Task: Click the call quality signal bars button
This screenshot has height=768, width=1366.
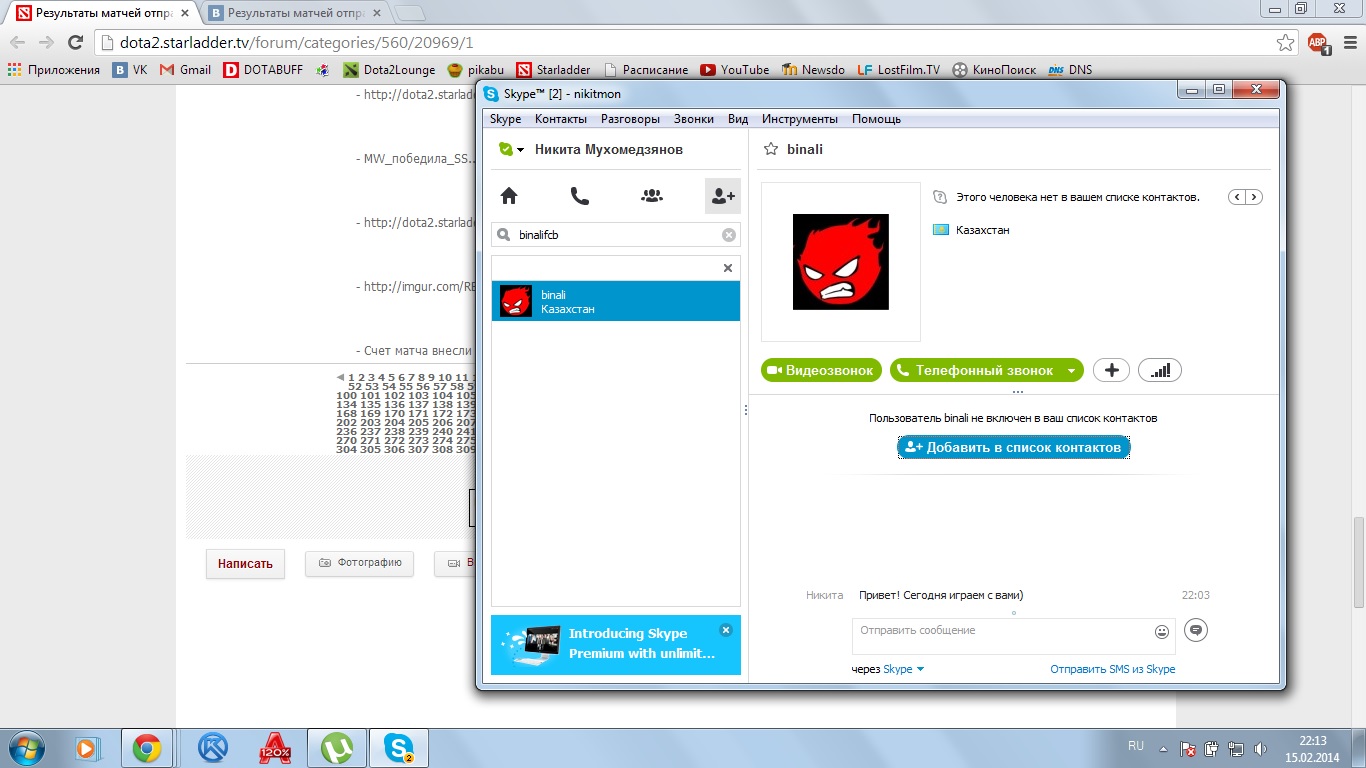Action: (1160, 370)
